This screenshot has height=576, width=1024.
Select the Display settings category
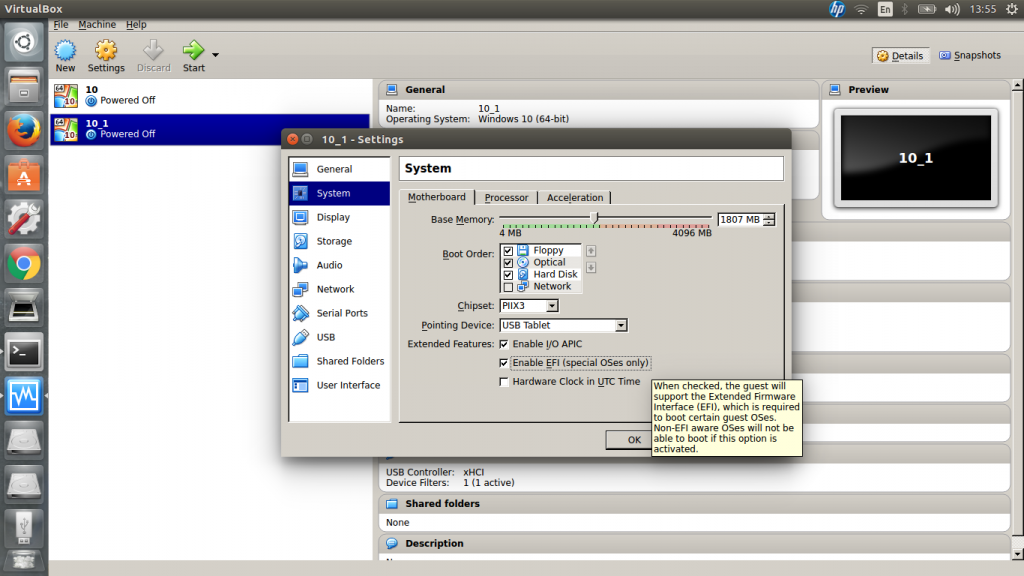point(333,217)
